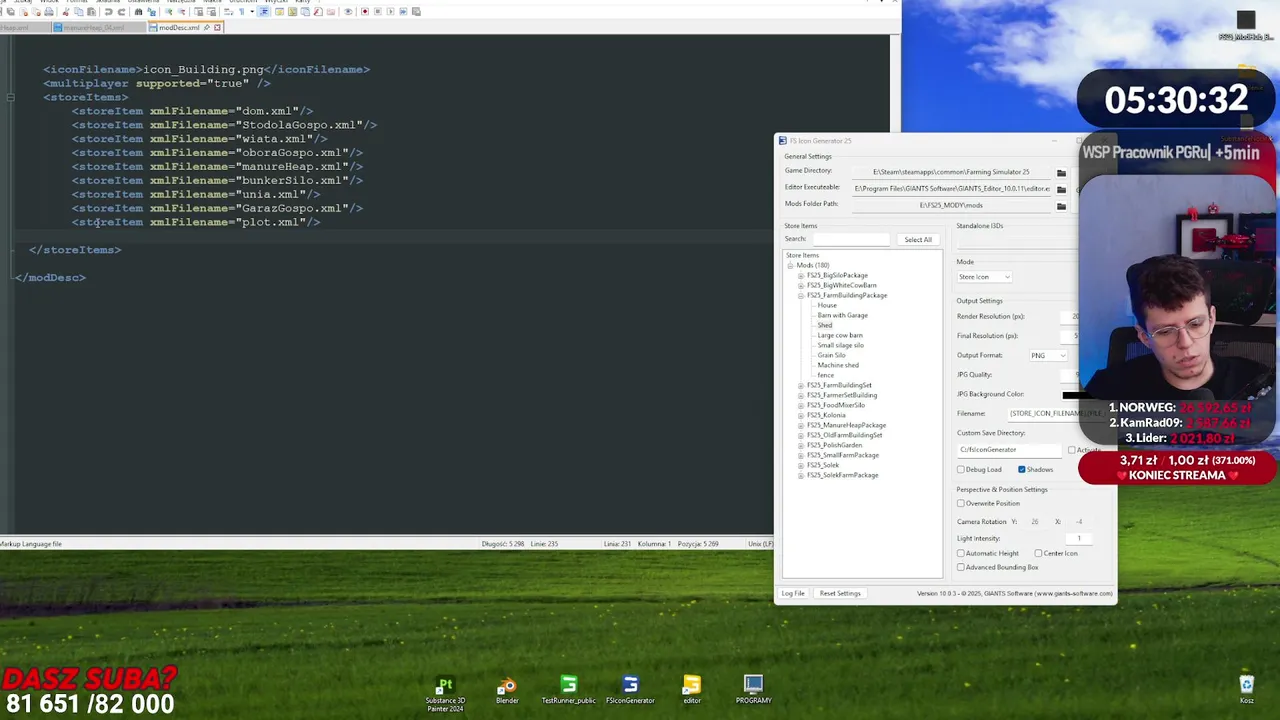Enable the Center Icon checkbox
1280x720 pixels.
tap(1038, 553)
